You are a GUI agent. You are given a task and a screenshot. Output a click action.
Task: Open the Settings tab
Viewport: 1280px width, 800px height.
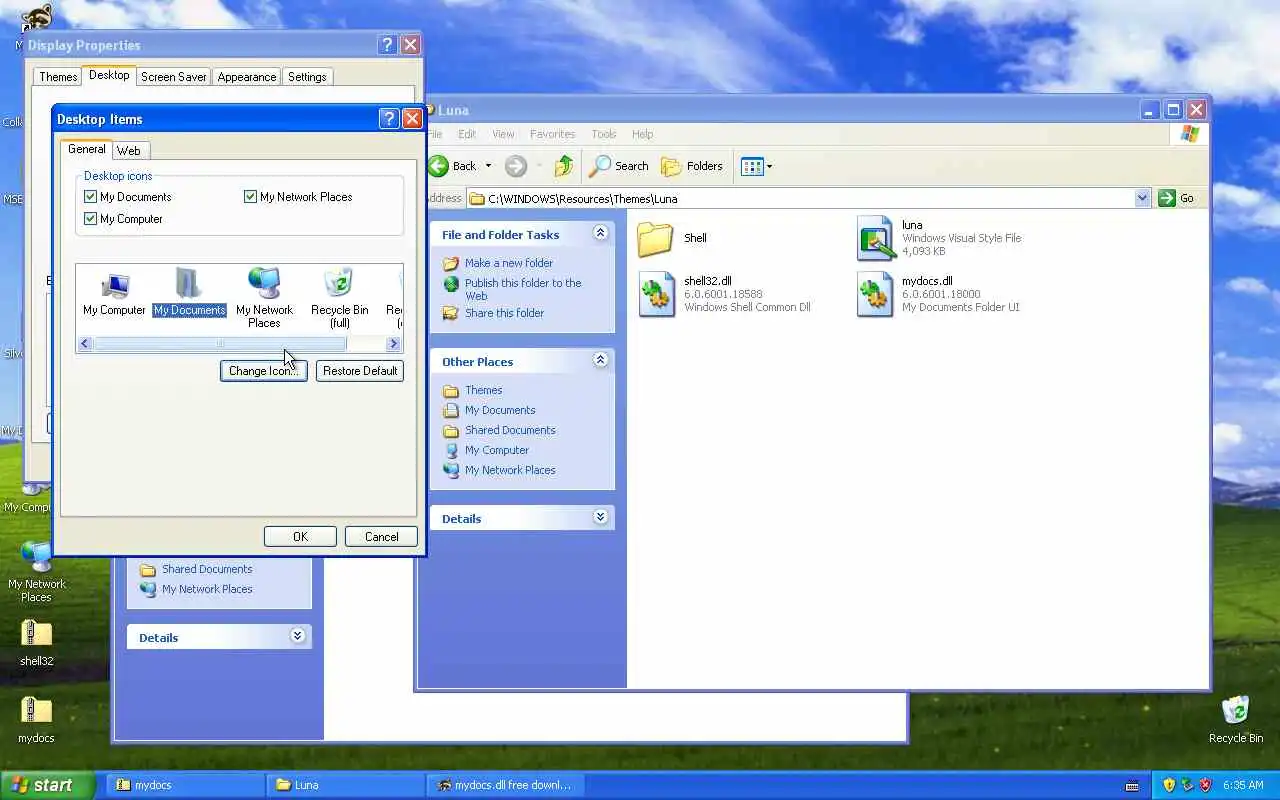307,77
